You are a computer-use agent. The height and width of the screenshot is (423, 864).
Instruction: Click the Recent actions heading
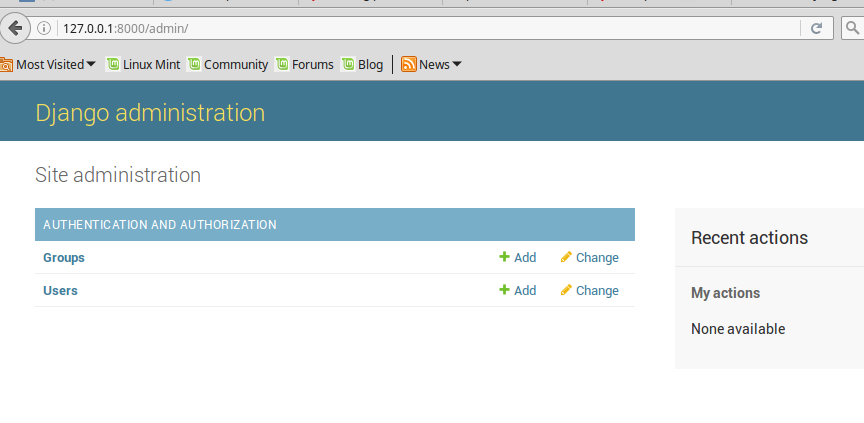tap(749, 238)
